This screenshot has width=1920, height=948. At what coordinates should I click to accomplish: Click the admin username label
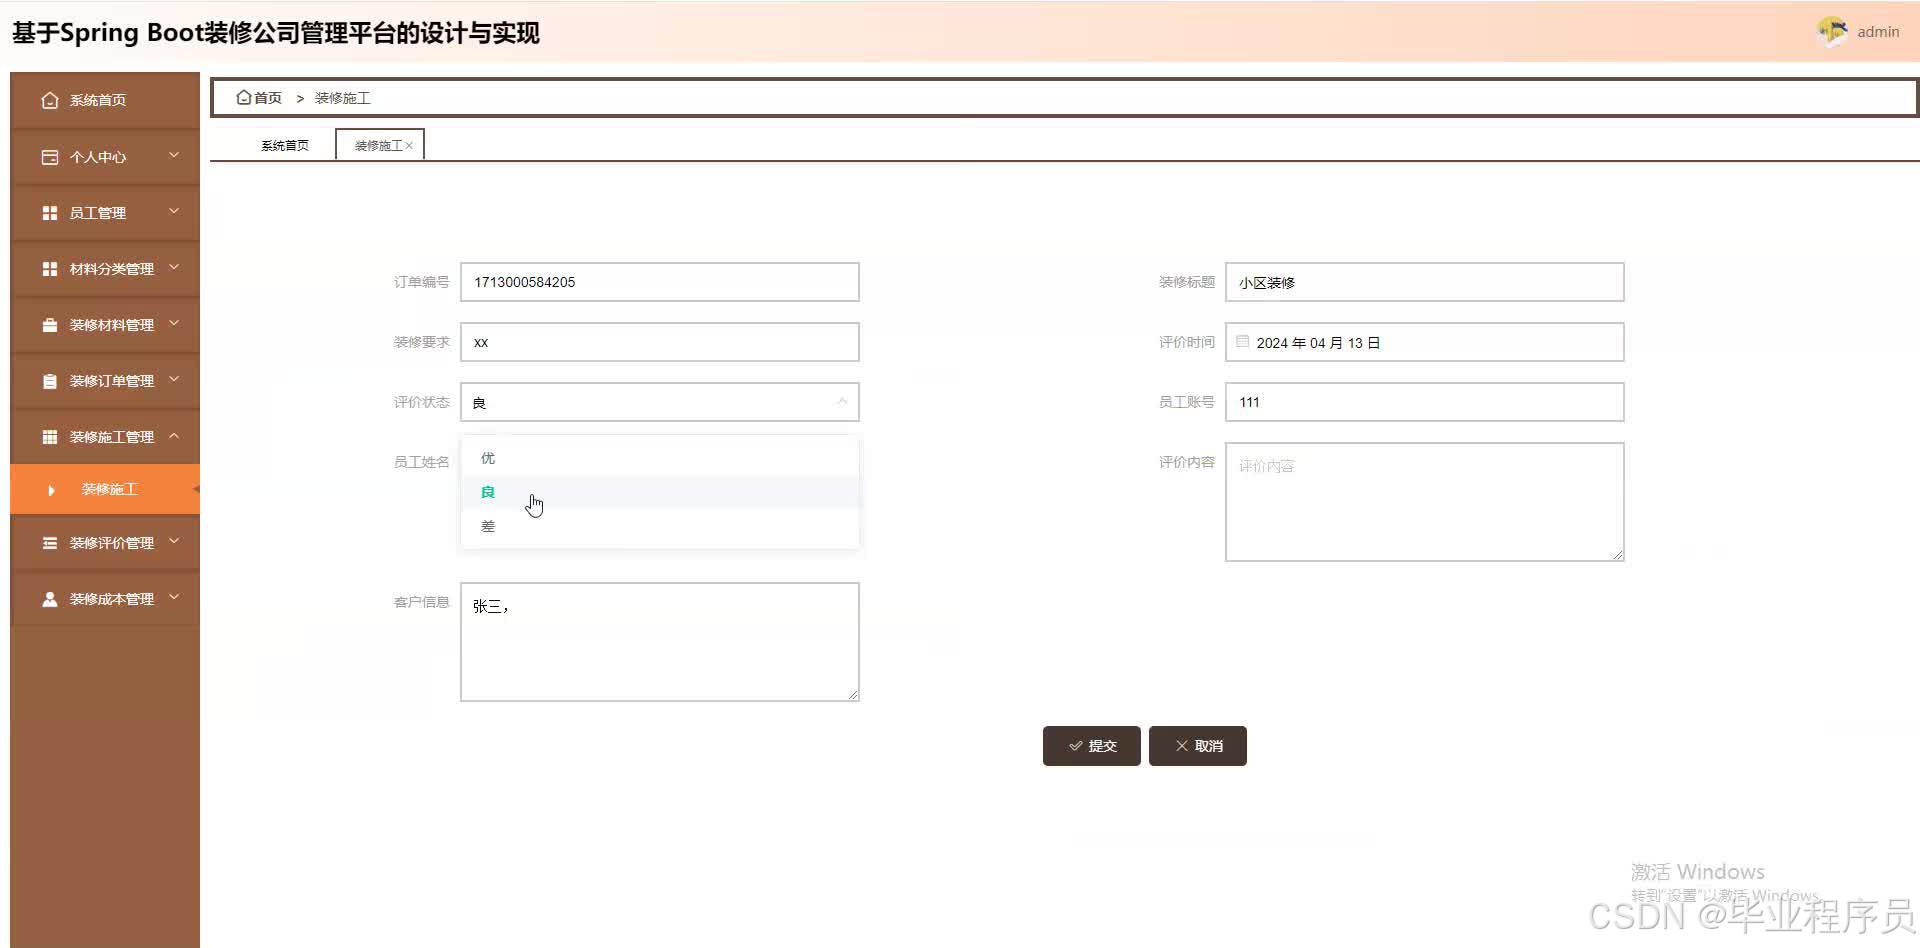coord(1878,32)
